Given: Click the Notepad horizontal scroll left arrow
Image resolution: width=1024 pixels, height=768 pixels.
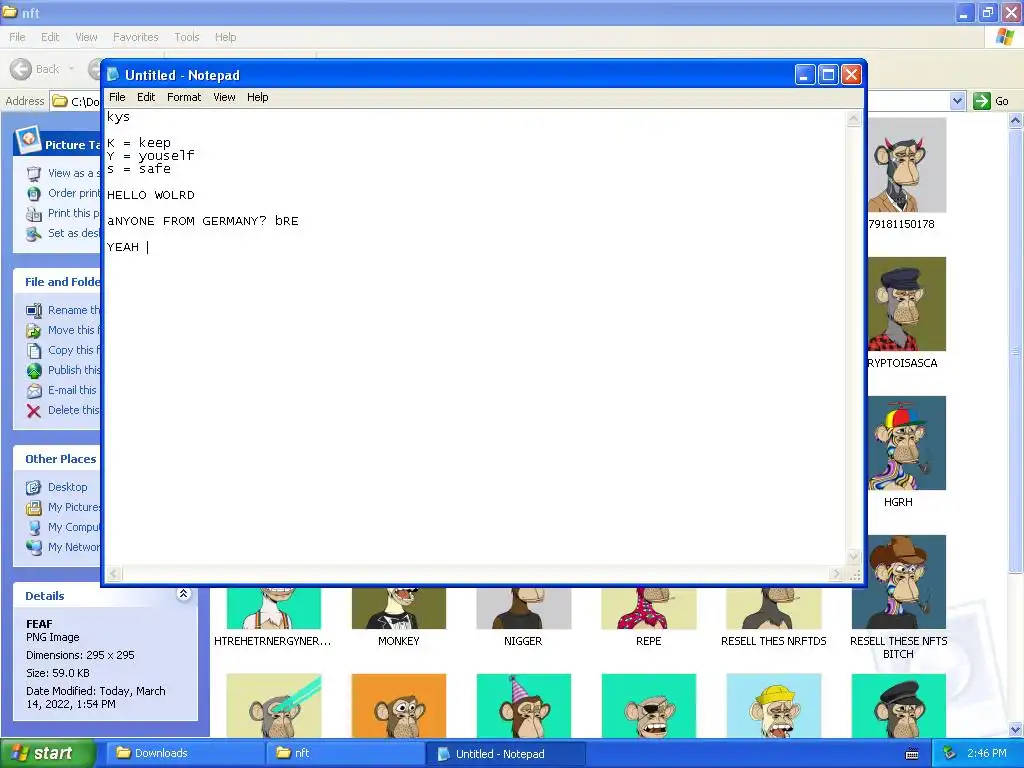Looking at the screenshot, I should (114, 574).
